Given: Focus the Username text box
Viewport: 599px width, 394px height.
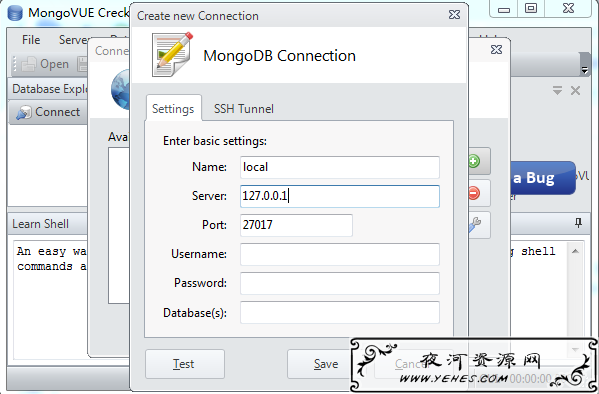Looking at the screenshot, I should click(340, 254).
